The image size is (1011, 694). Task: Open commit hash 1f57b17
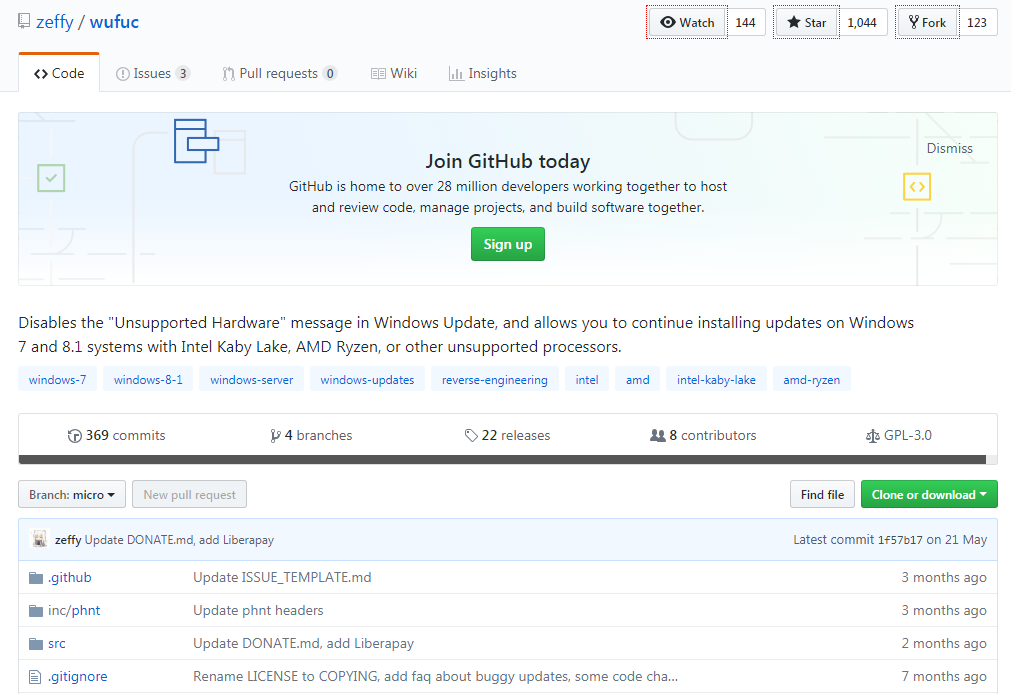(x=900, y=540)
